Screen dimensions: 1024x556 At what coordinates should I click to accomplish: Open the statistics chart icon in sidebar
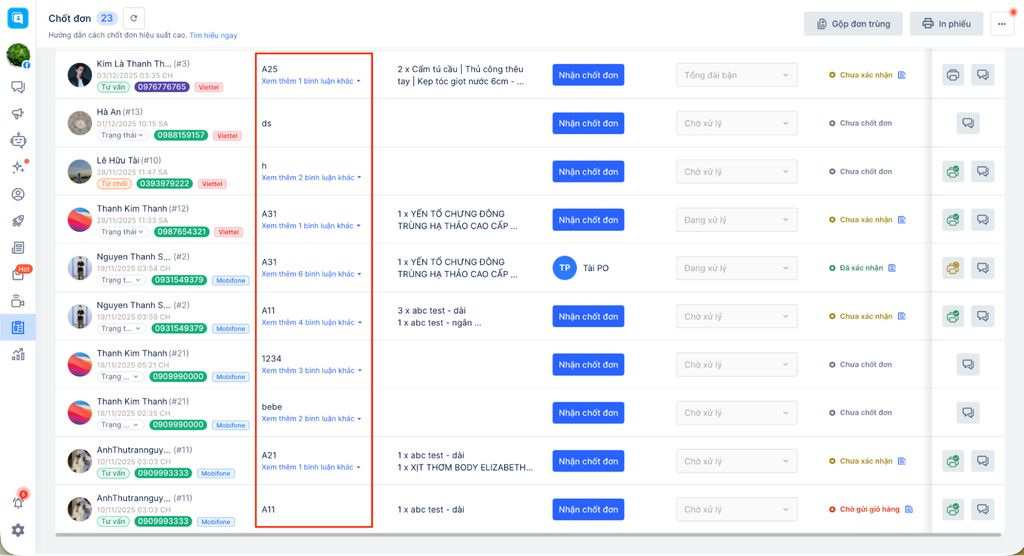pyautogui.click(x=18, y=354)
